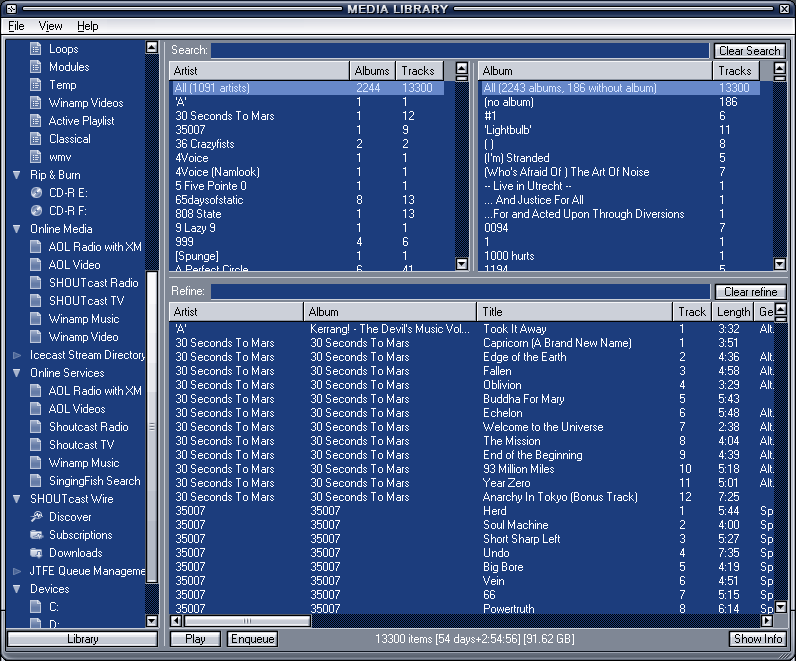Click the Show Info button
This screenshot has height=661, width=796.
(x=757, y=639)
